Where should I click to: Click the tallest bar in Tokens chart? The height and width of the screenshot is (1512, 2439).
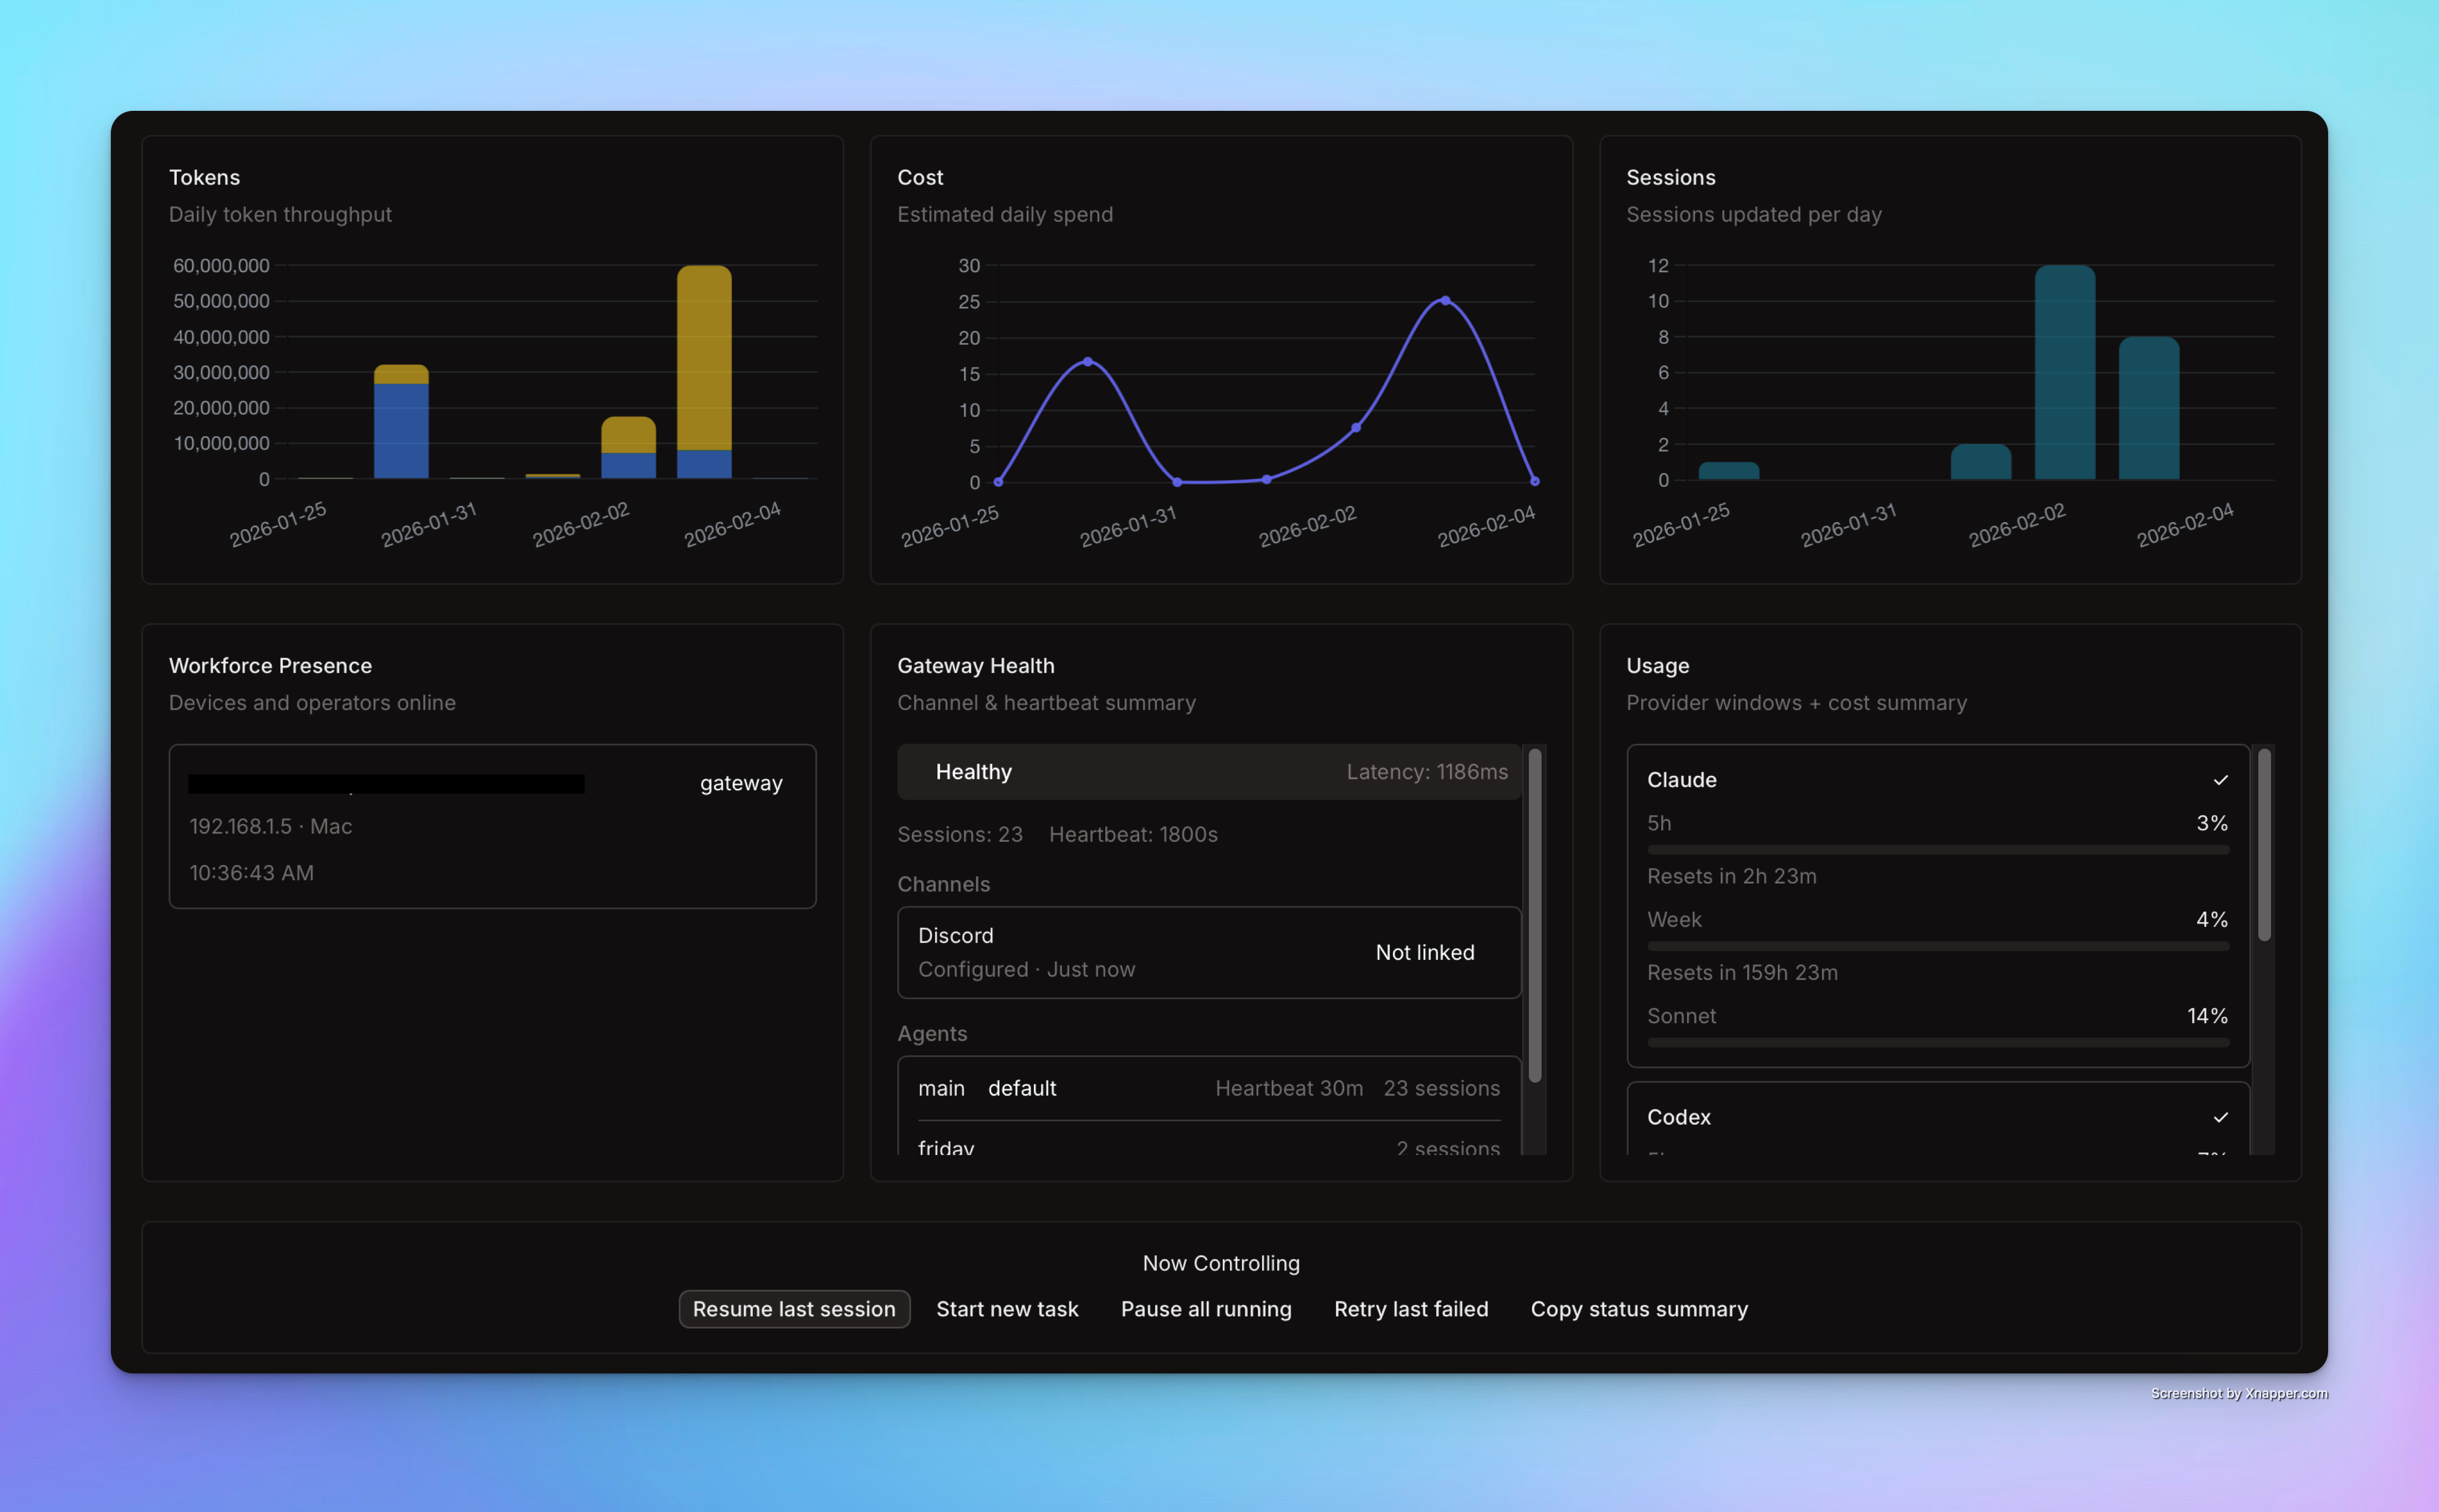pos(705,370)
